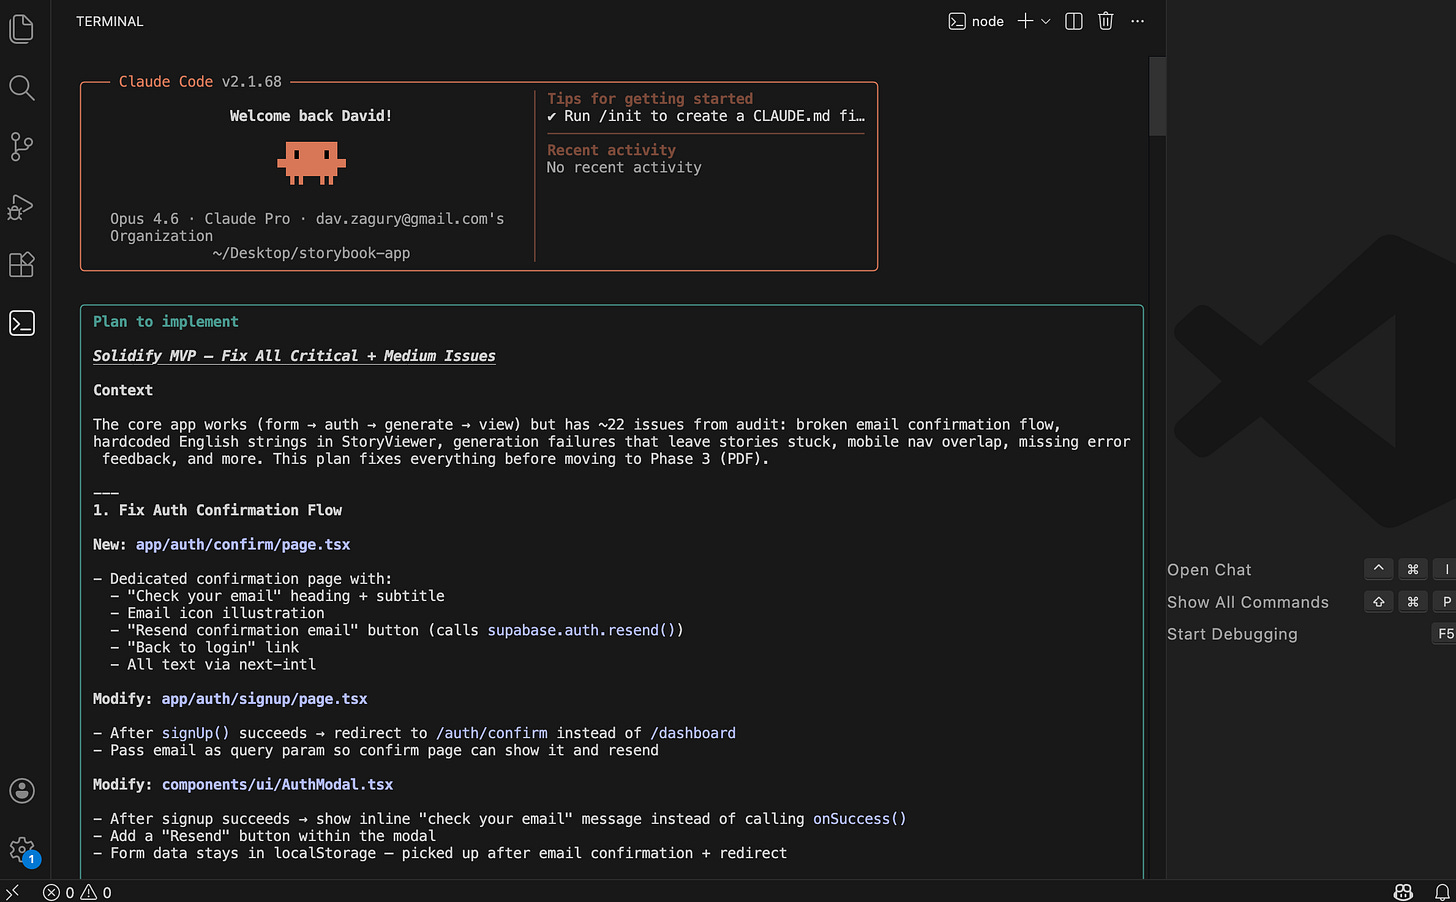Image resolution: width=1456 pixels, height=902 pixels.
Task: Open the Extensions view
Action: point(21,264)
